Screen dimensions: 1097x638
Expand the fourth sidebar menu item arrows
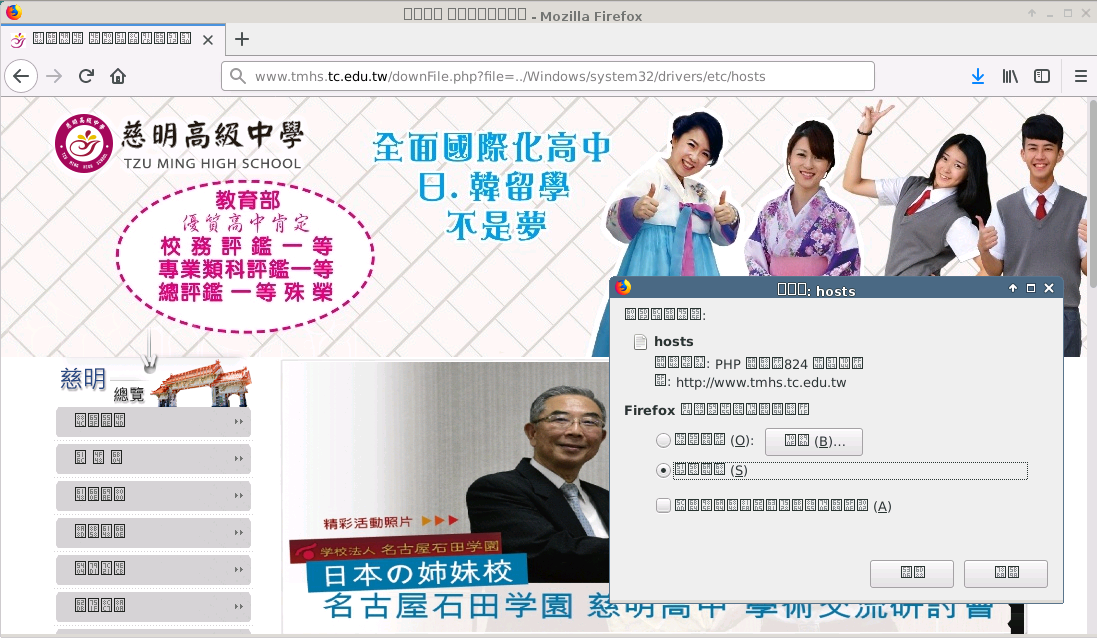coord(239,533)
